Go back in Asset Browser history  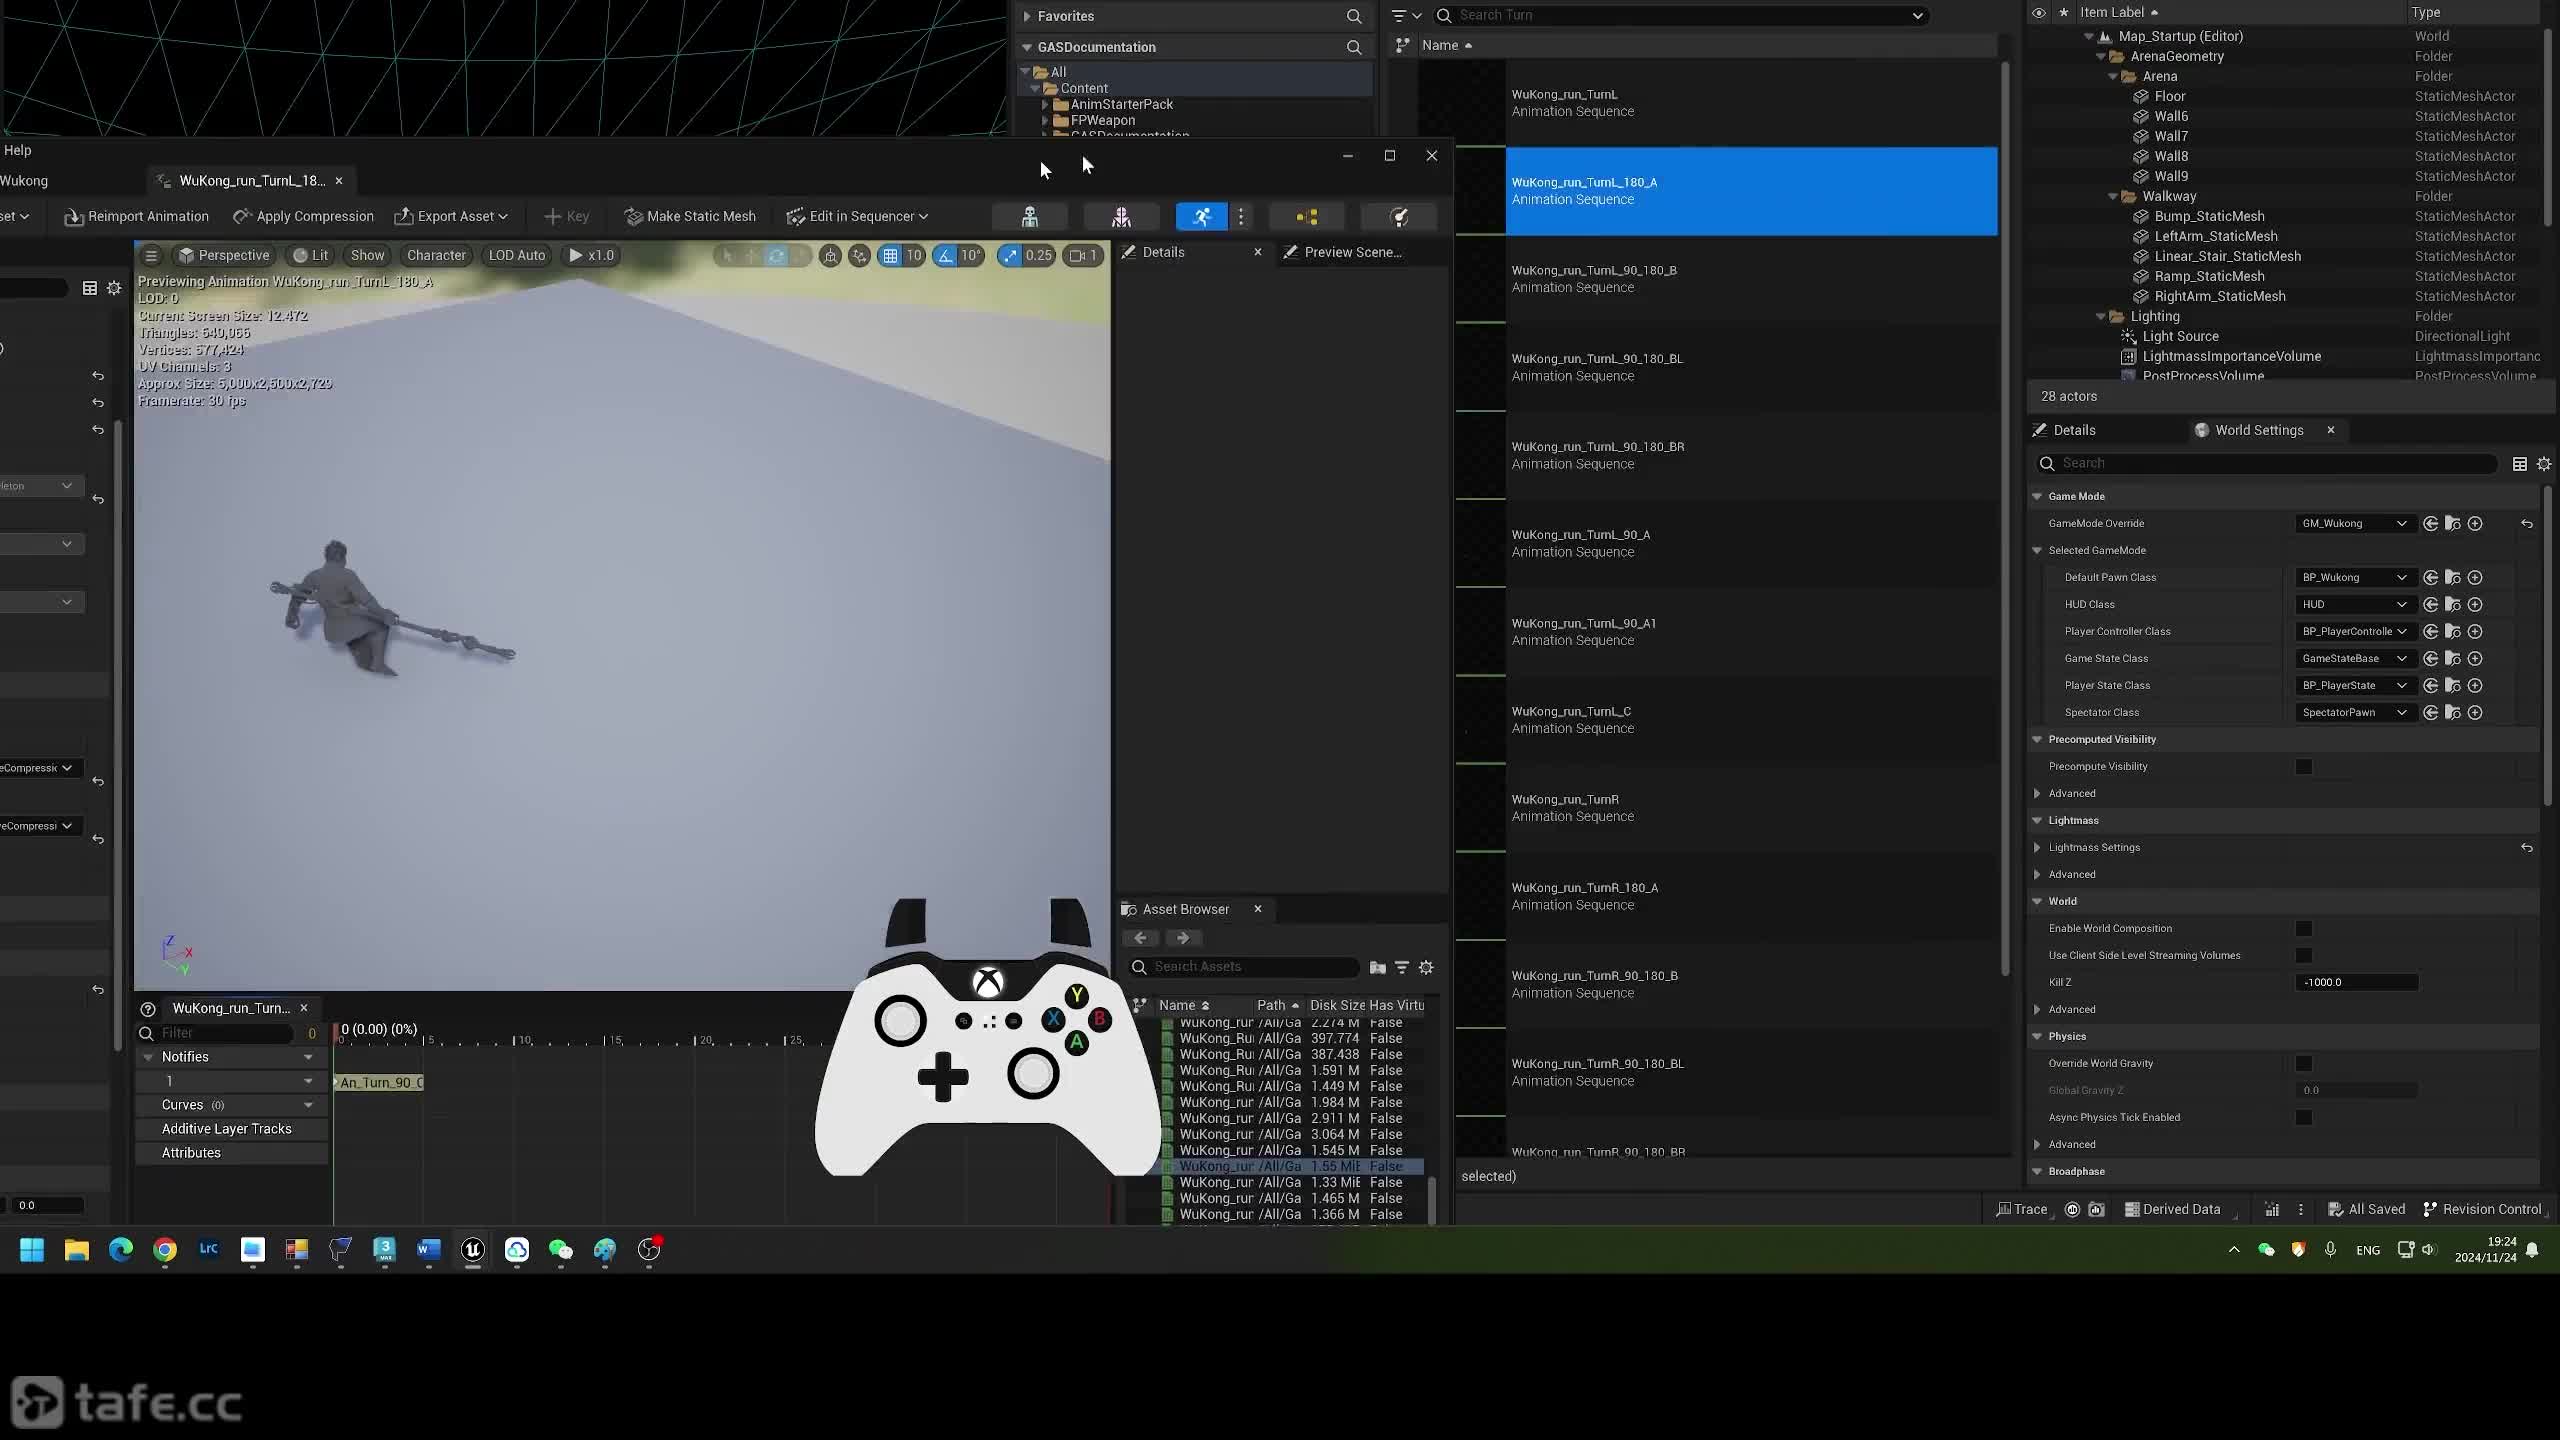point(1140,938)
